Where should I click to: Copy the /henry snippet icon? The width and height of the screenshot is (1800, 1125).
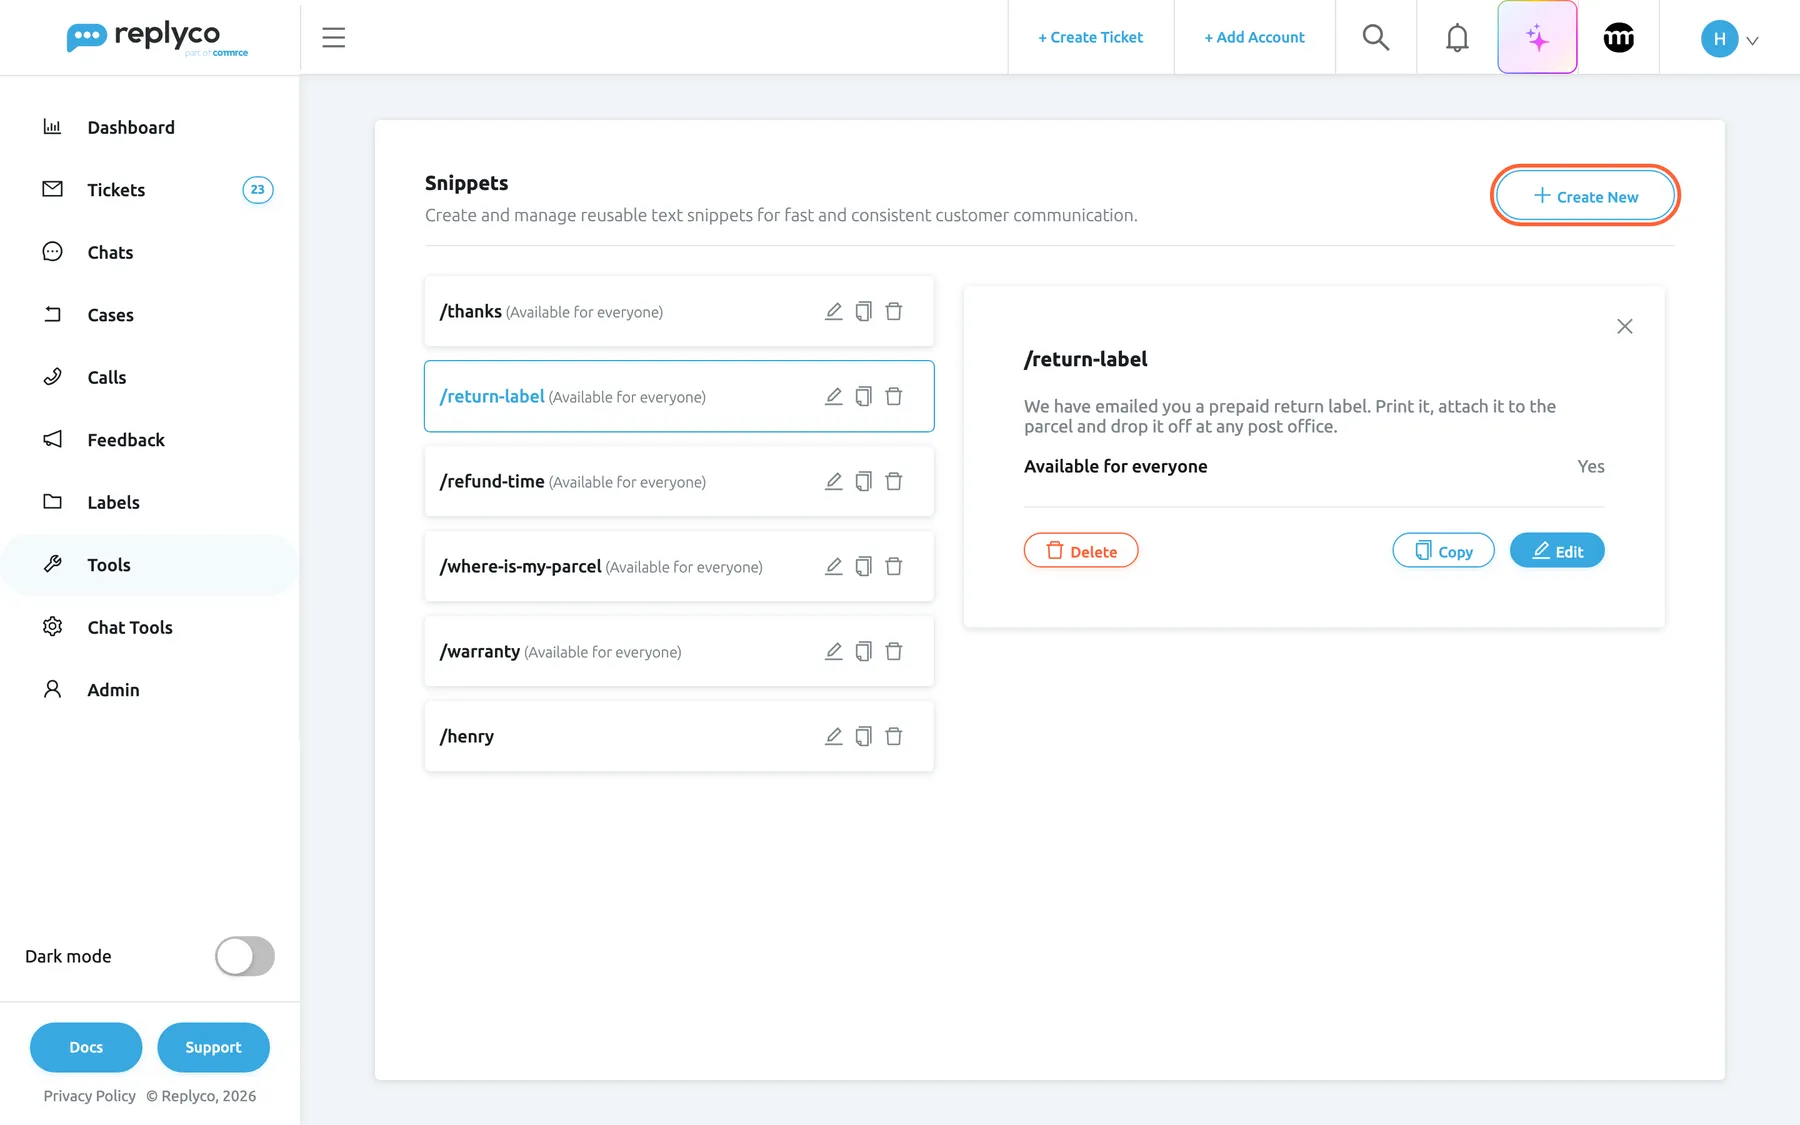[x=864, y=736]
